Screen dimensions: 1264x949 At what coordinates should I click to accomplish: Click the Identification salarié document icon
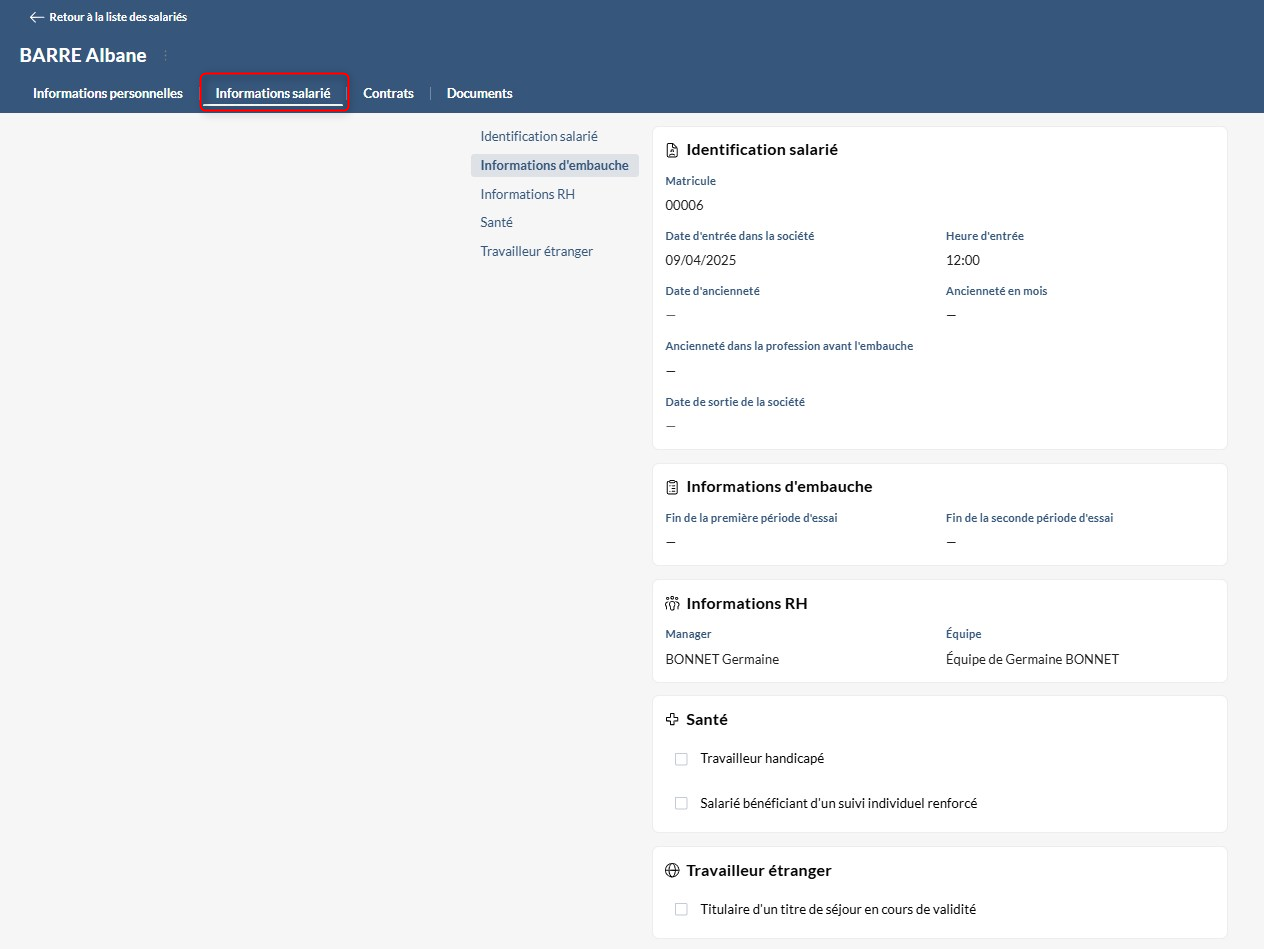pyautogui.click(x=672, y=150)
